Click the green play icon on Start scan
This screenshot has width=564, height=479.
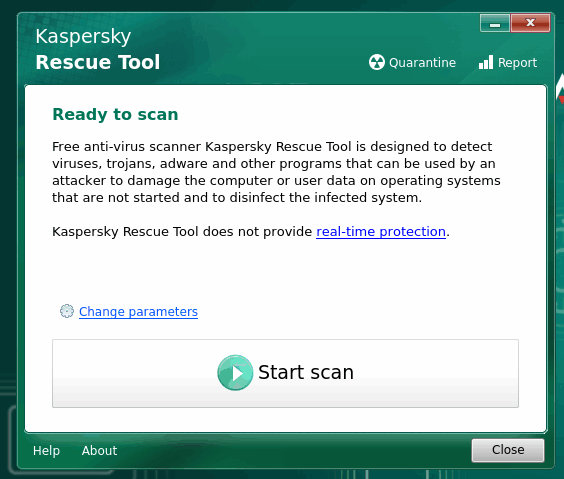[x=235, y=373]
